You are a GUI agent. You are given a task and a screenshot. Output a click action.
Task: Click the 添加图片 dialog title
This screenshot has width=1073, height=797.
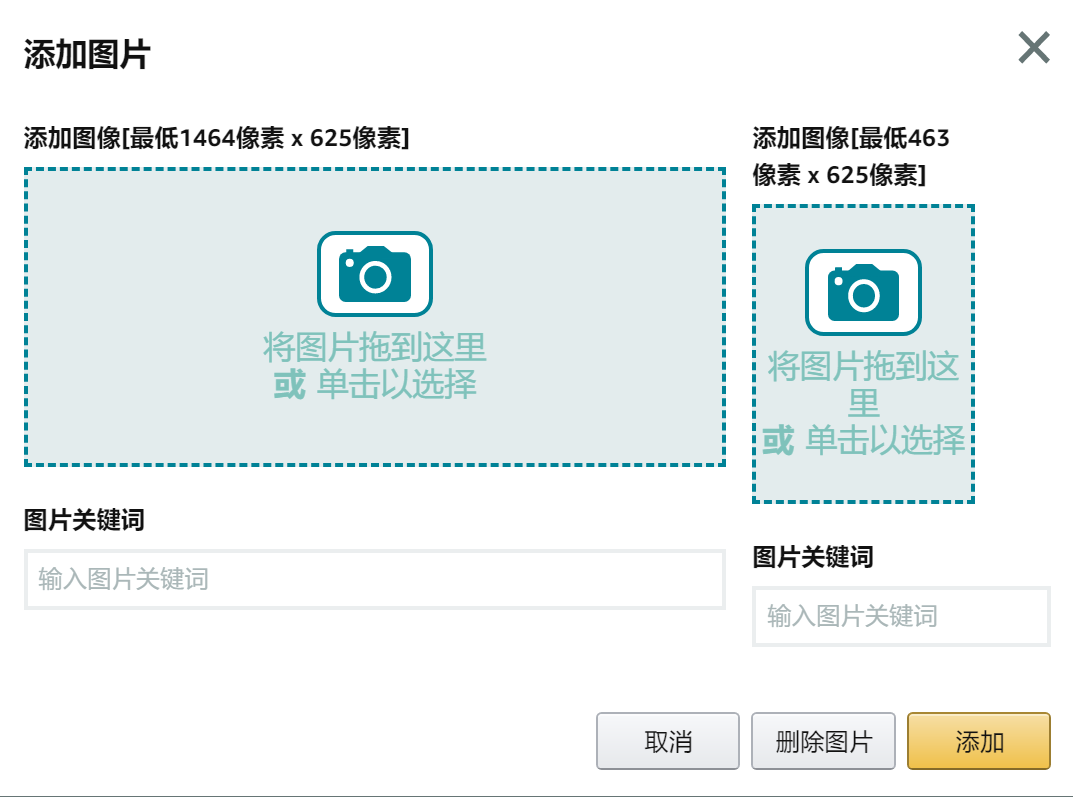(x=87, y=54)
